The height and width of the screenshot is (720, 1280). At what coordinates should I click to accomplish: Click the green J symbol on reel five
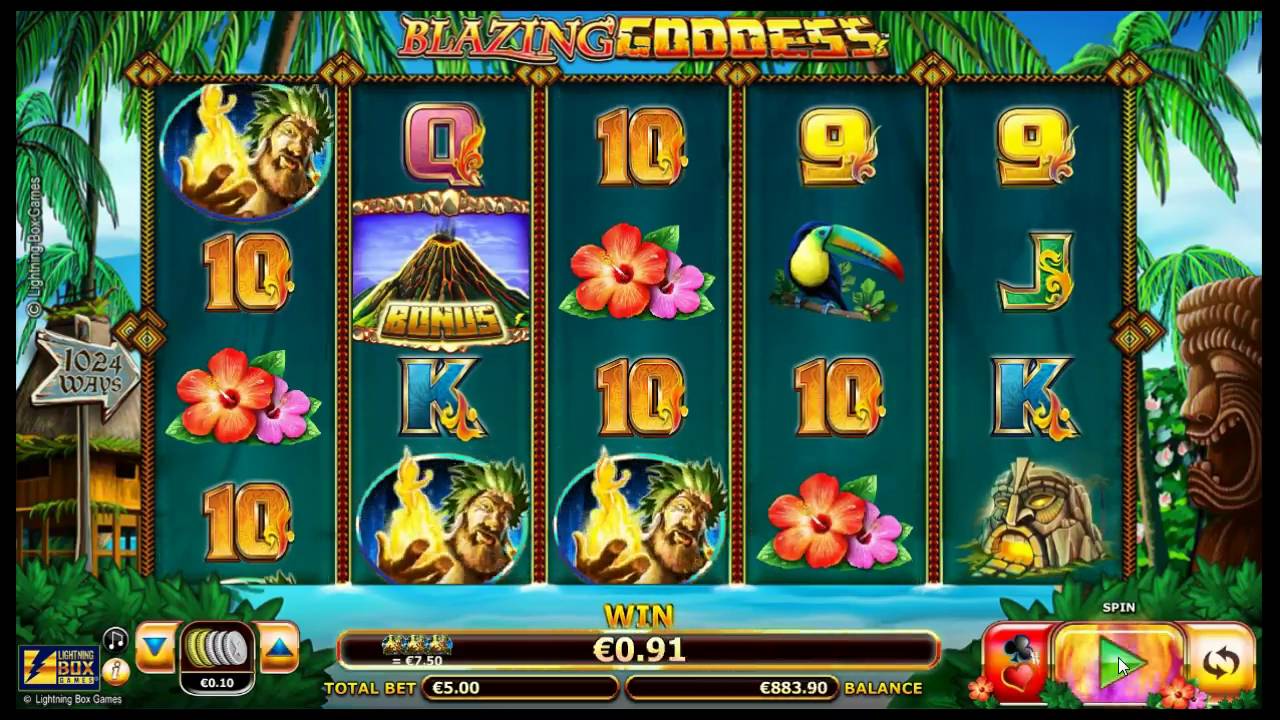1035,271
